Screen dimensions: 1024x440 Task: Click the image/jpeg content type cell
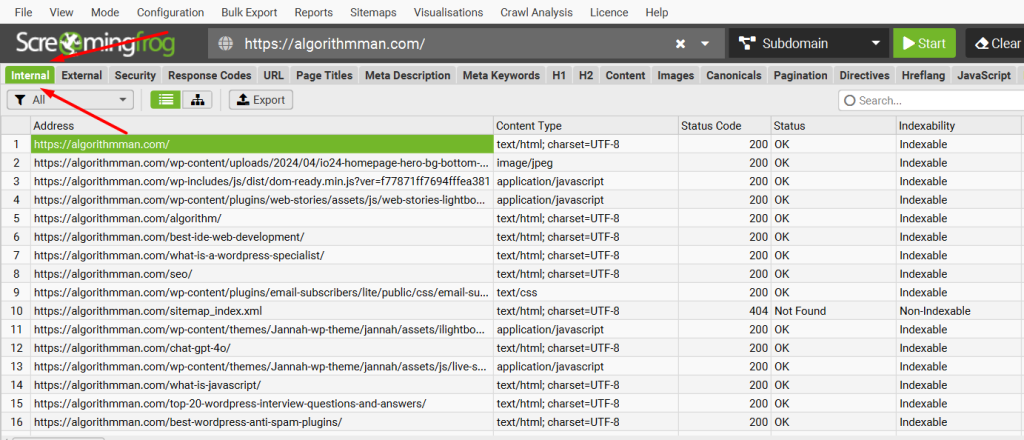[586, 163]
